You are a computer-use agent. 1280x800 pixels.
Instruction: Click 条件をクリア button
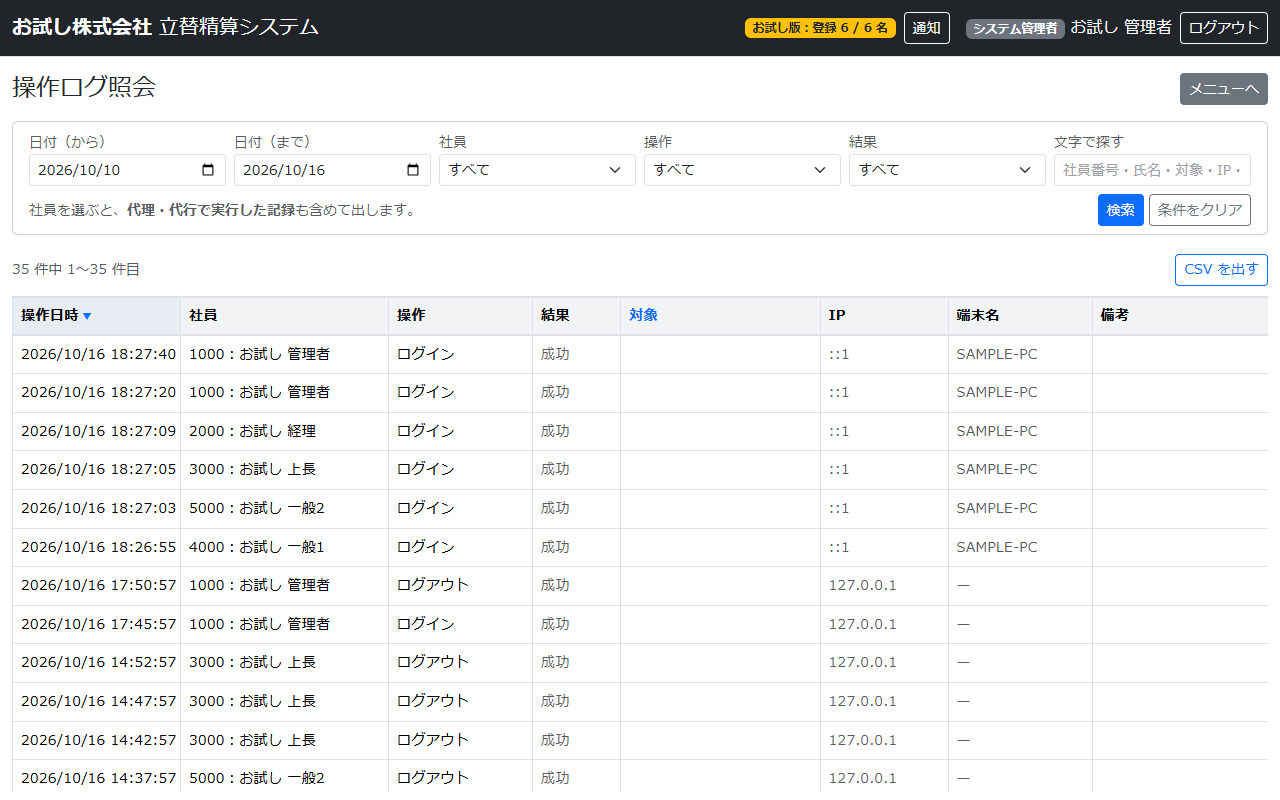[x=1199, y=210]
